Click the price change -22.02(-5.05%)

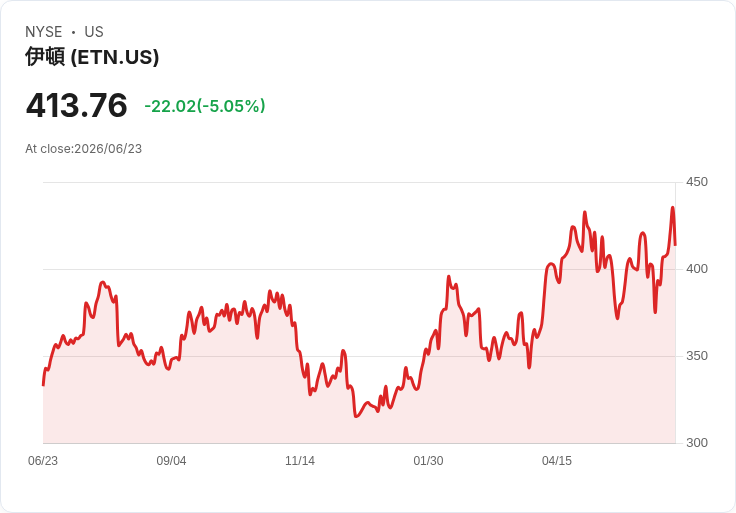point(205,106)
